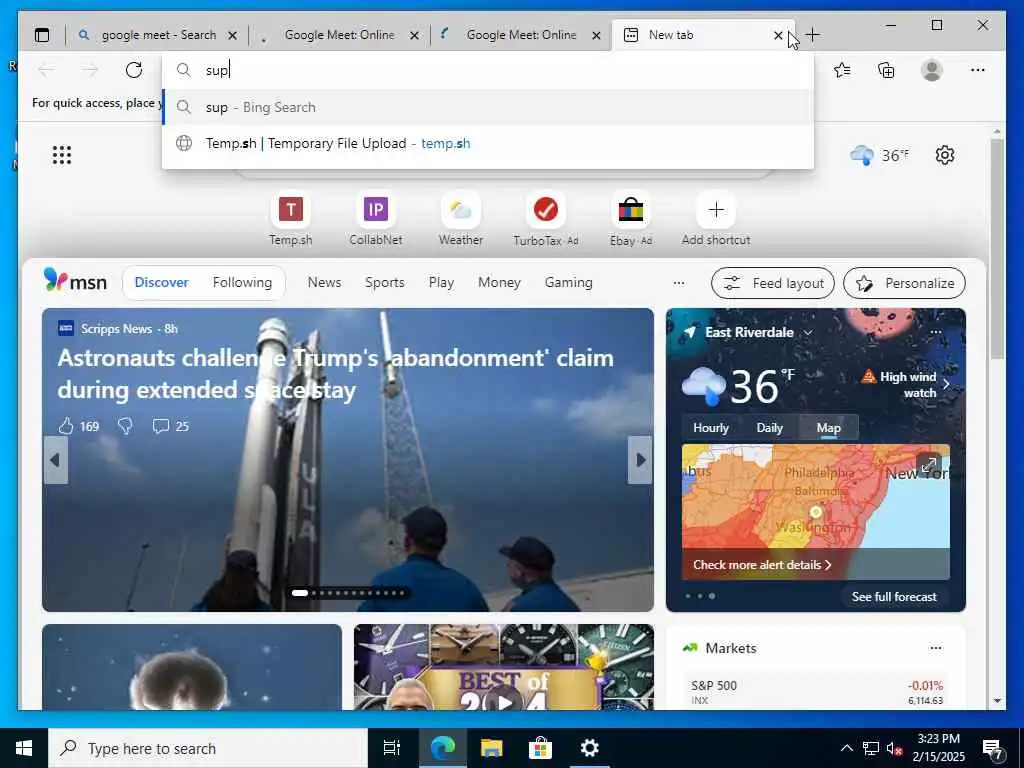This screenshot has width=1024, height=768.
Task: Open weather card more options dots
Action: (x=936, y=332)
